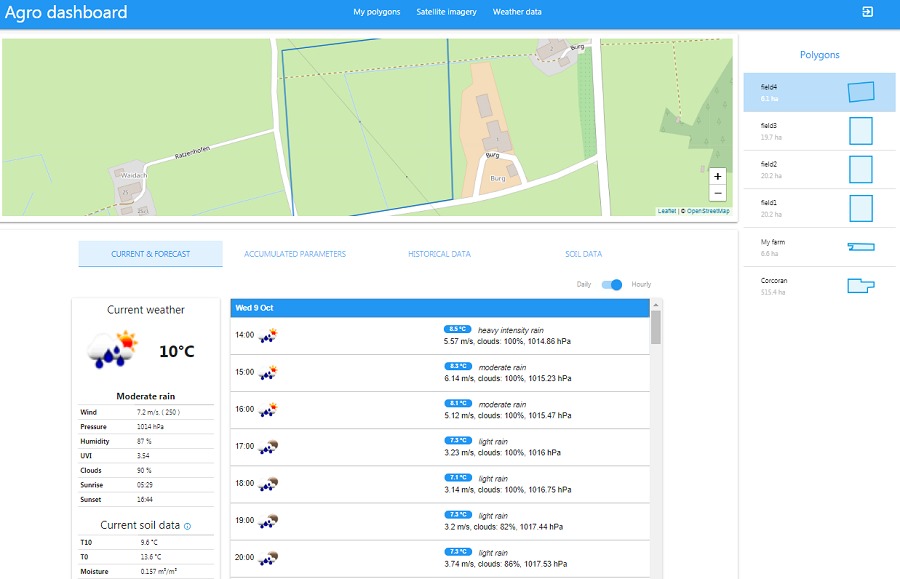Click the Wed 9 Oct date header
The image size is (900, 579).
(x=254, y=308)
